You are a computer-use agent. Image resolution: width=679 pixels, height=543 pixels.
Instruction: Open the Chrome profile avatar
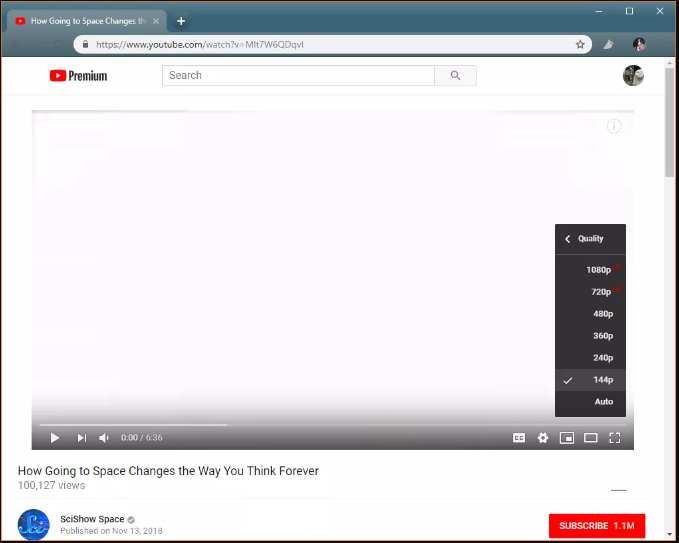pos(639,44)
